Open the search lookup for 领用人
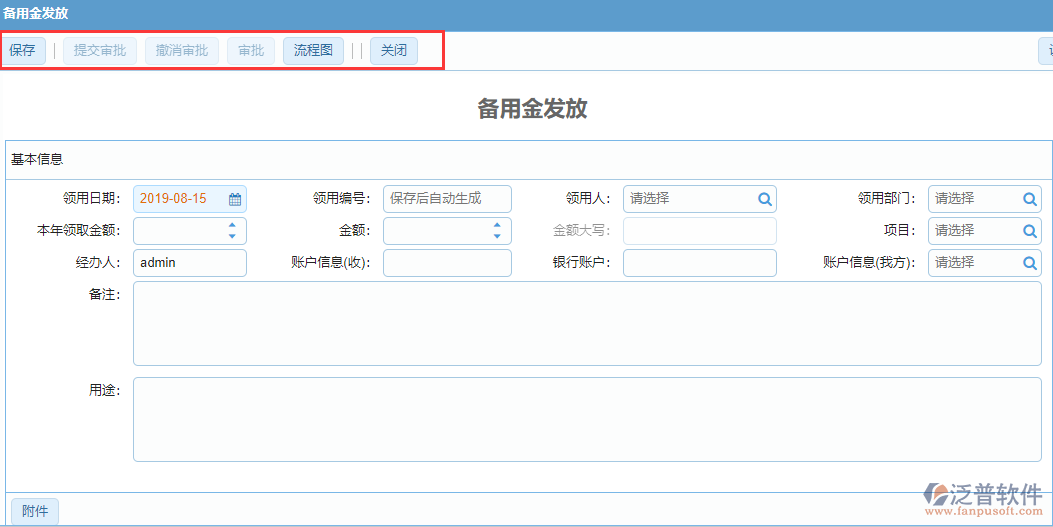Viewport: 1053px width, 527px height. click(764, 199)
